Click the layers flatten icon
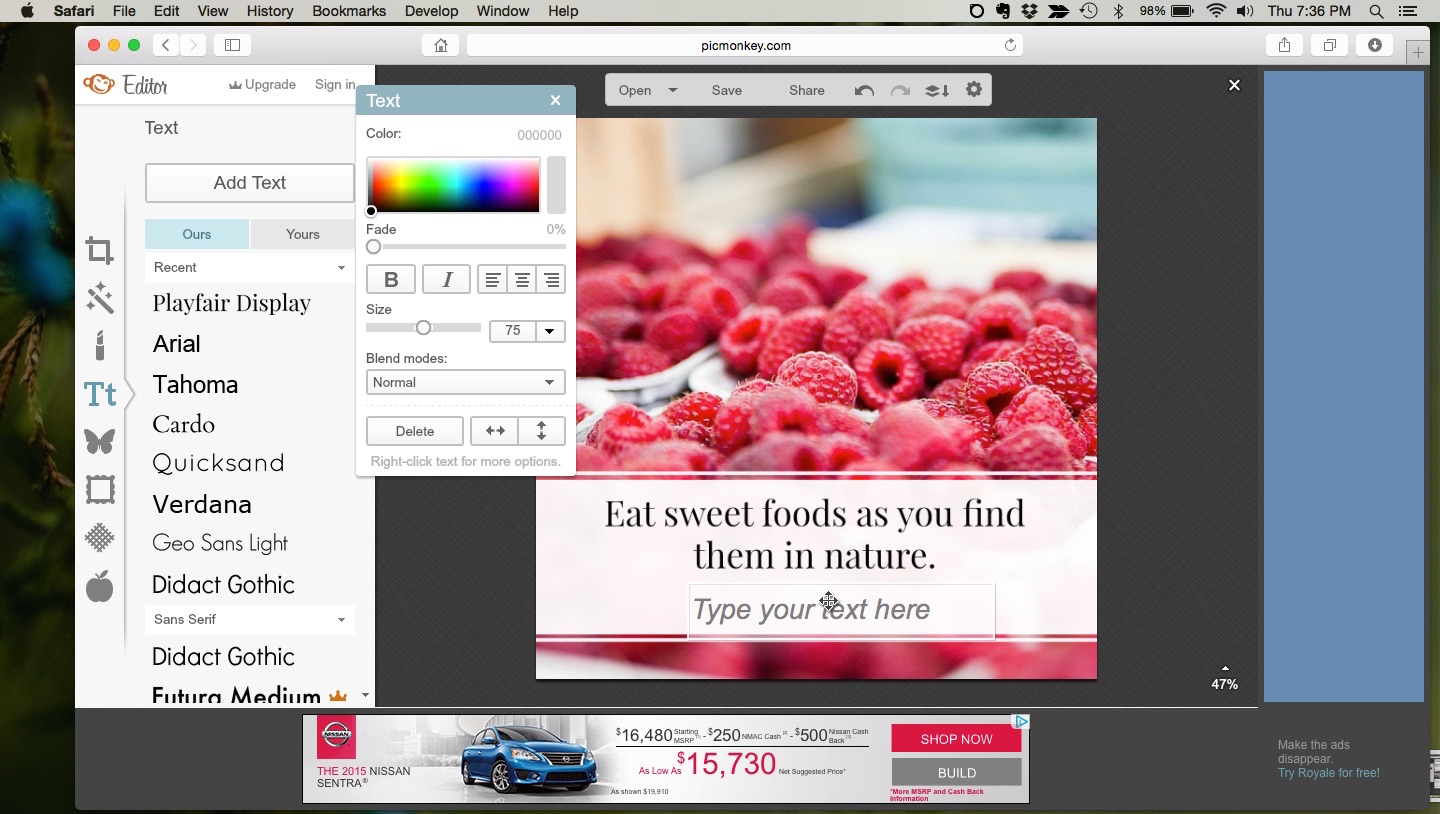This screenshot has height=814, width=1440. click(x=936, y=90)
